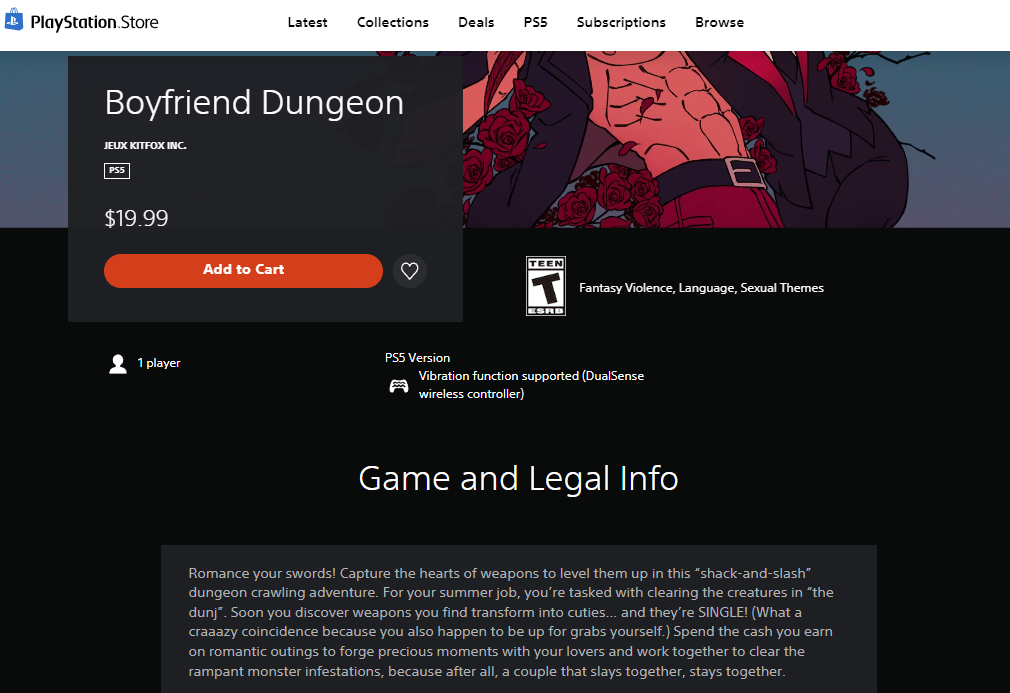
Task: Add Boyfriend Dungeon to wishlist with heart icon
Action: [410, 271]
